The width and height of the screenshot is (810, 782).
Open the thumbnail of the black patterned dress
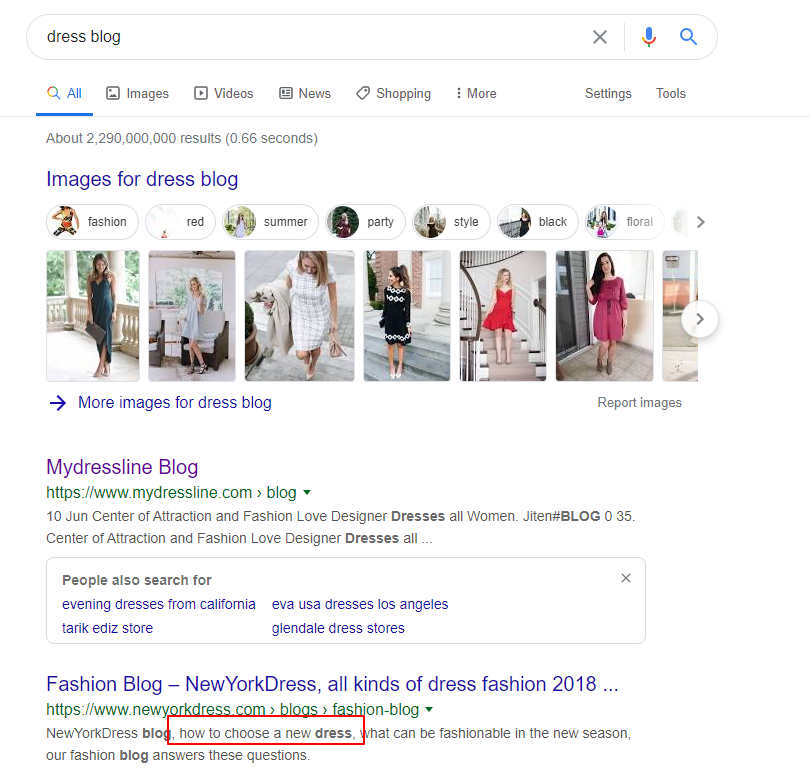(407, 316)
